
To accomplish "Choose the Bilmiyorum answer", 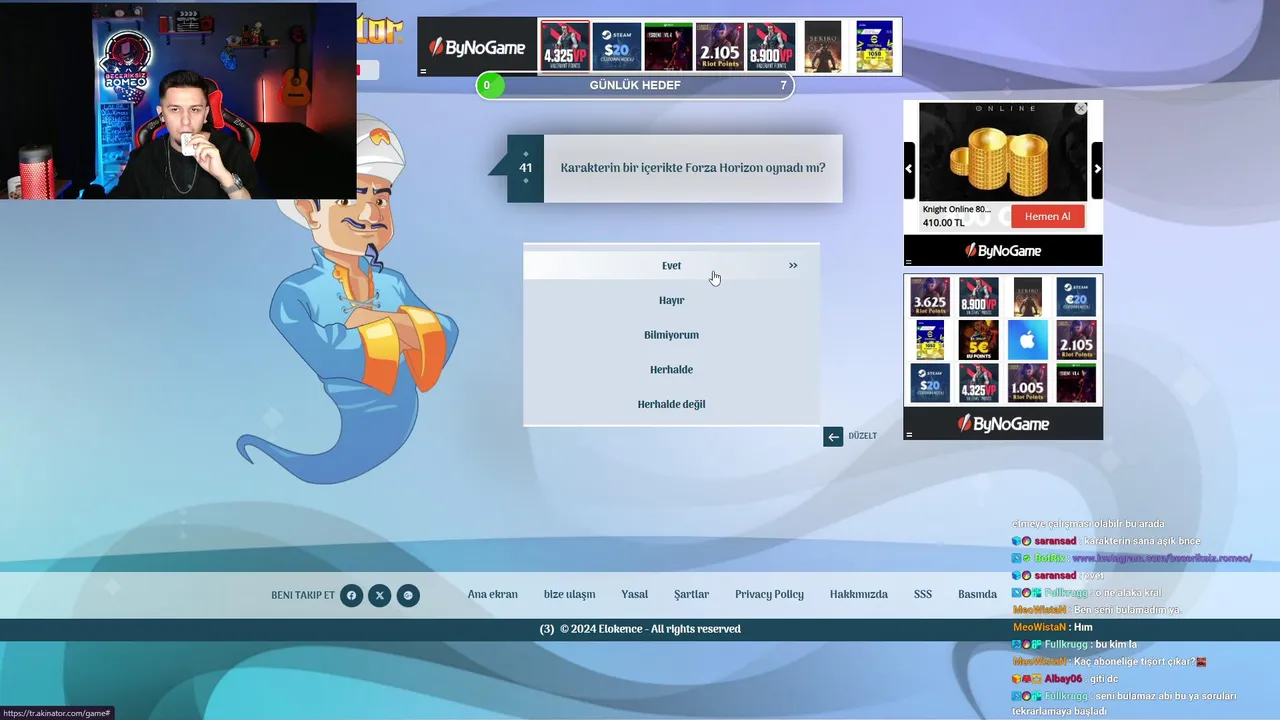I will tap(671, 335).
